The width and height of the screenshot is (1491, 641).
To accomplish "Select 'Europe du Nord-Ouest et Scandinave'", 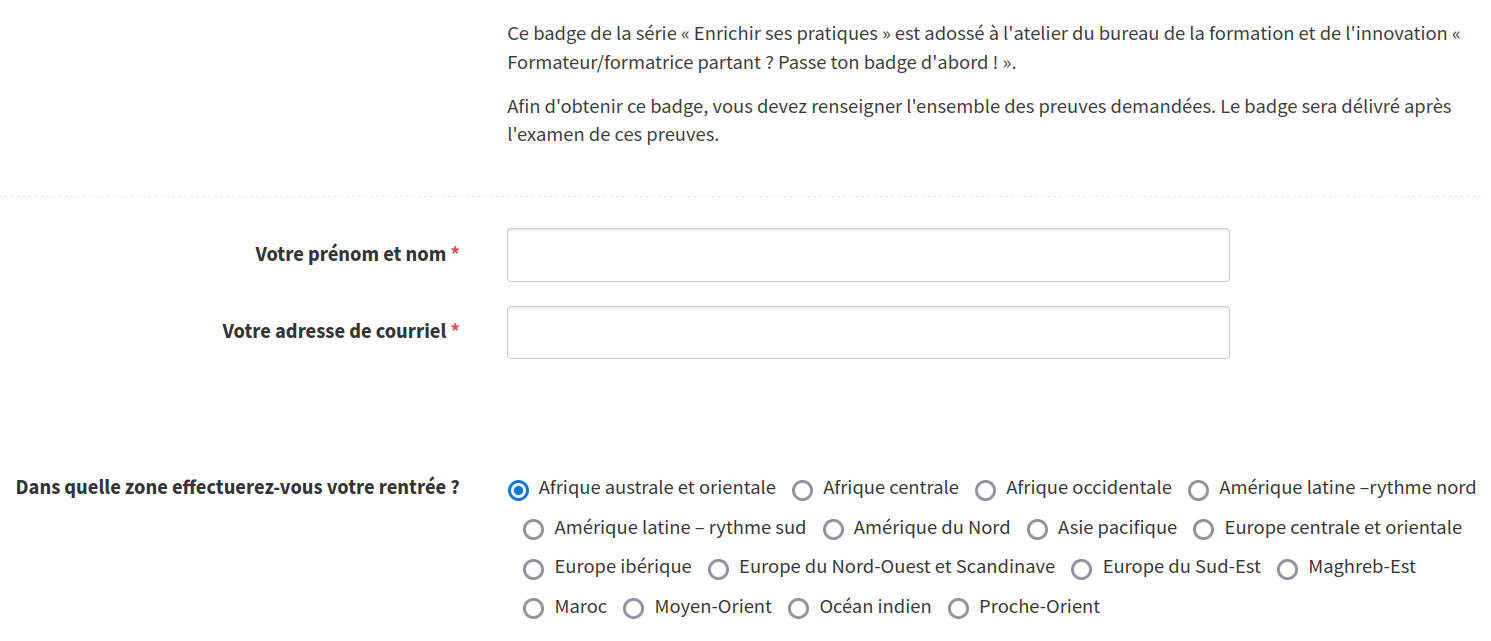I will (x=718, y=569).
